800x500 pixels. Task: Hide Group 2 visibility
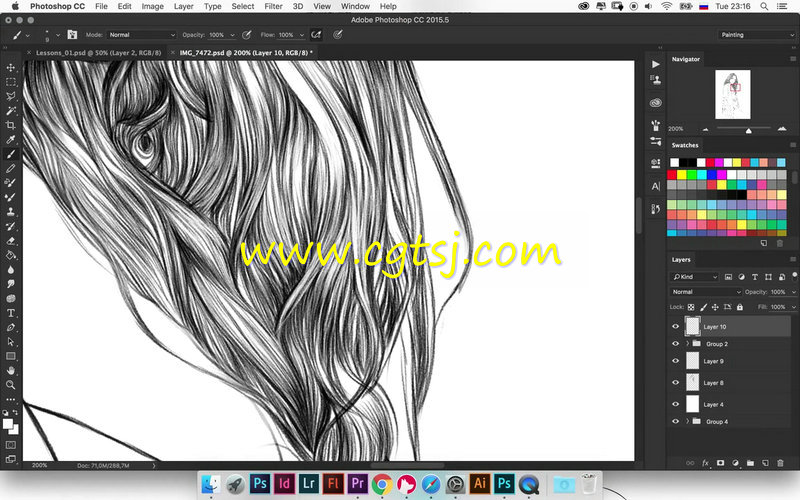[x=676, y=344]
